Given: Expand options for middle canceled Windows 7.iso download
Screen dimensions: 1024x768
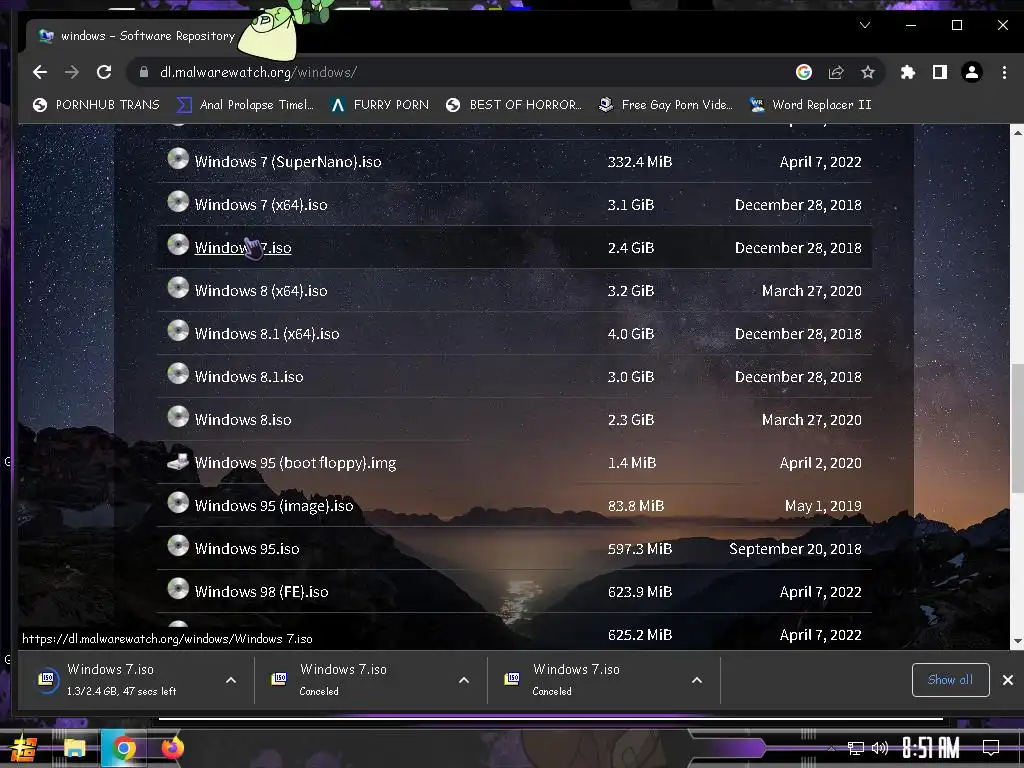Looking at the screenshot, I should [x=464, y=680].
